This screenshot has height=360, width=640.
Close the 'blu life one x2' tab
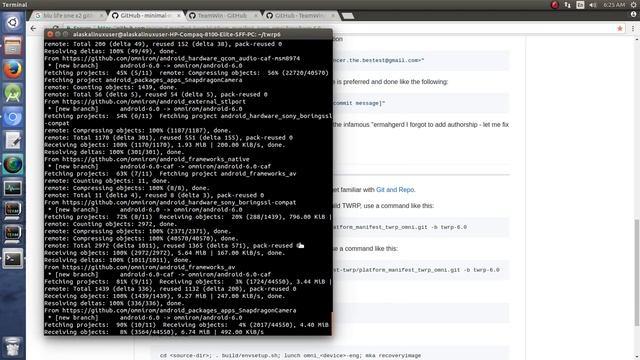pos(101,16)
